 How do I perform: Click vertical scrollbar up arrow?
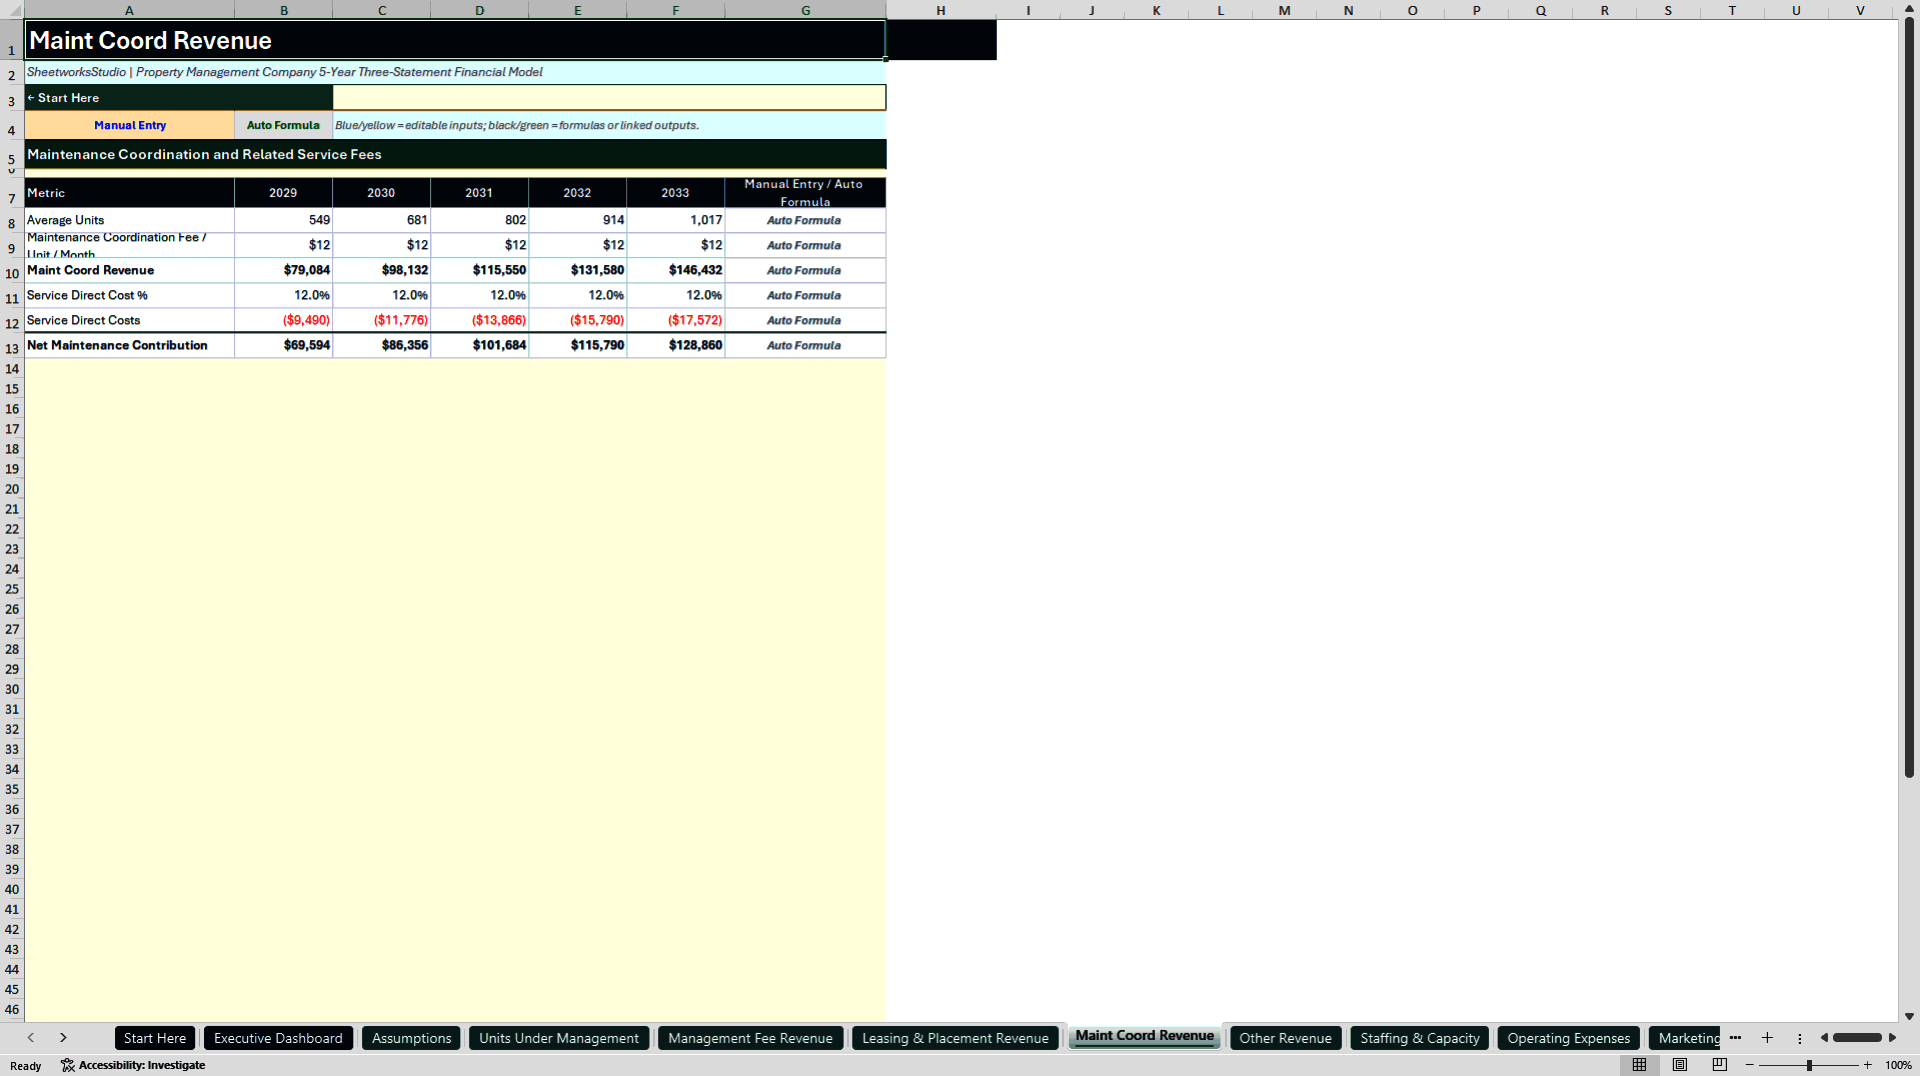tap(1909, 8)
